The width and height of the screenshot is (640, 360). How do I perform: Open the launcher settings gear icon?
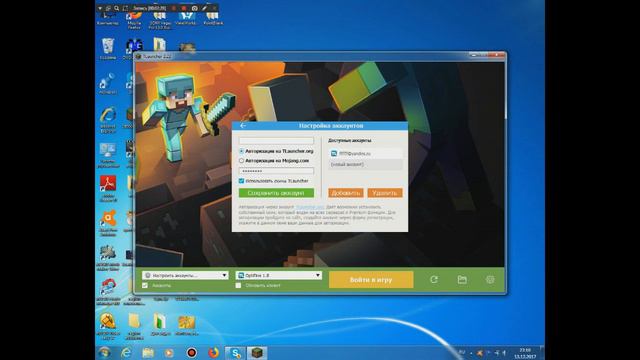(x=490, y=280)
